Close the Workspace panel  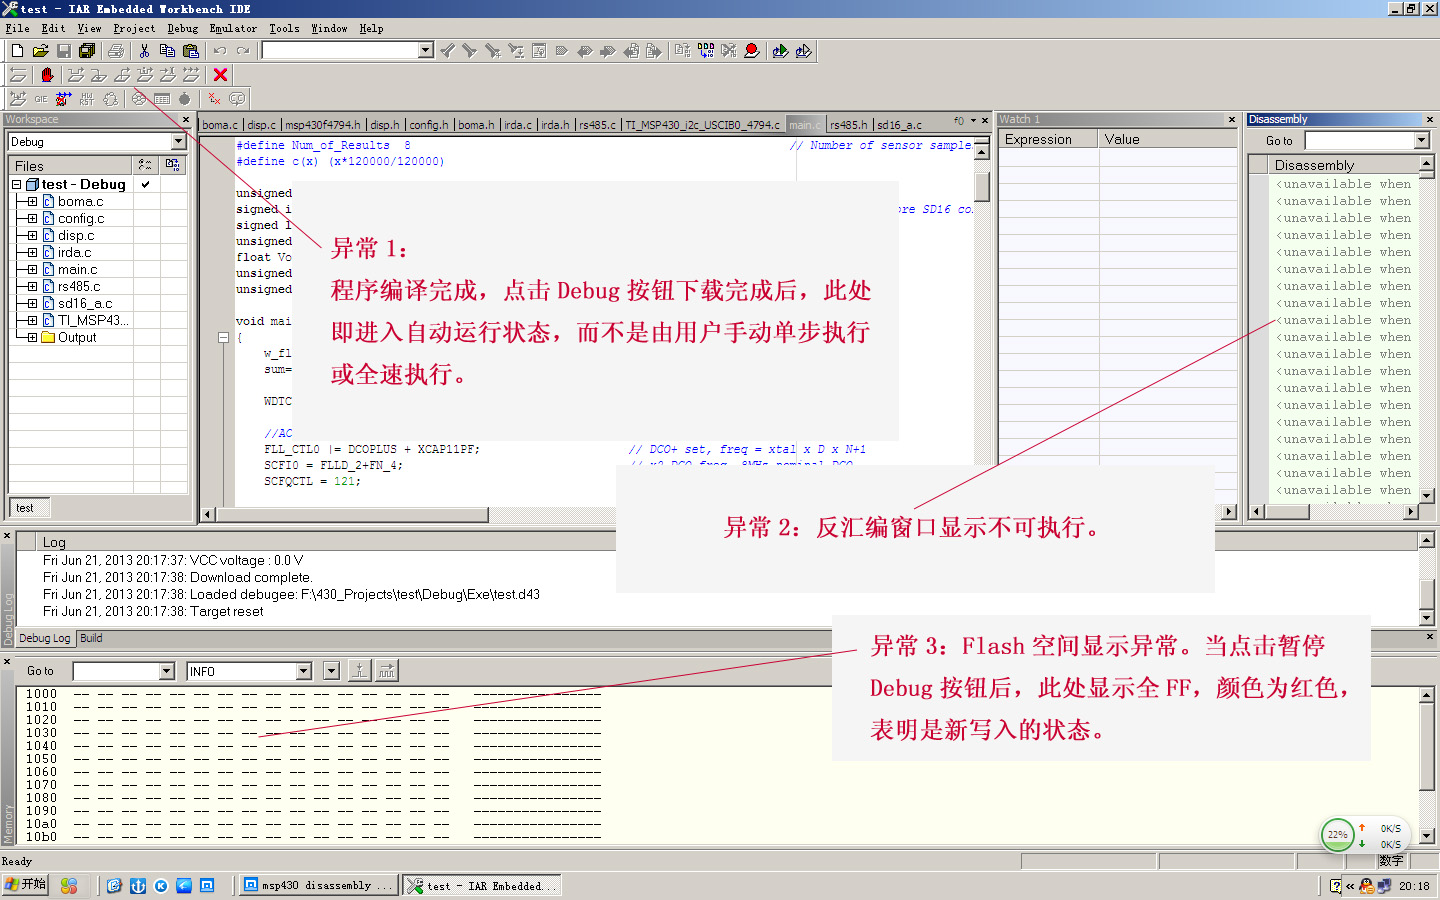[186, 120]
